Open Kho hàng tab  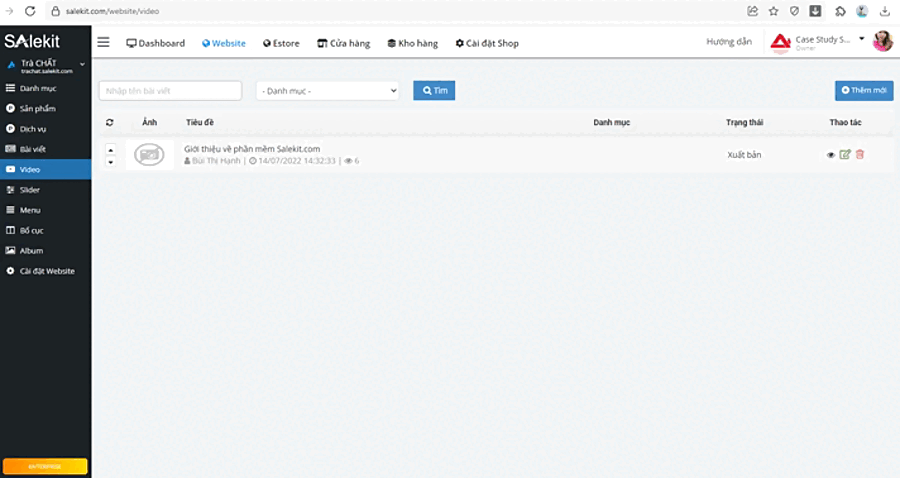(x=413, y=43)
